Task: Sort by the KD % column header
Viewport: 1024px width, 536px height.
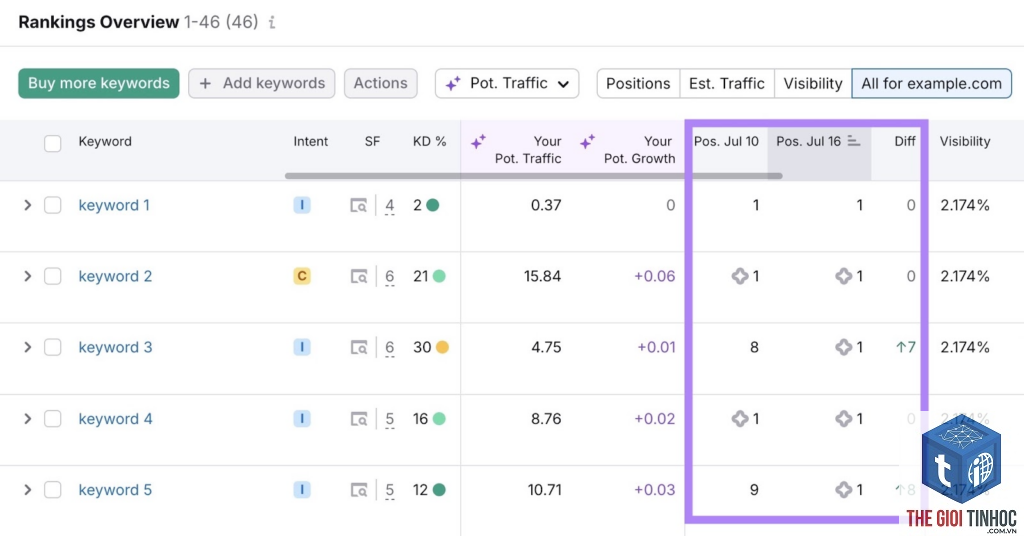Action: tap(430, 141)
